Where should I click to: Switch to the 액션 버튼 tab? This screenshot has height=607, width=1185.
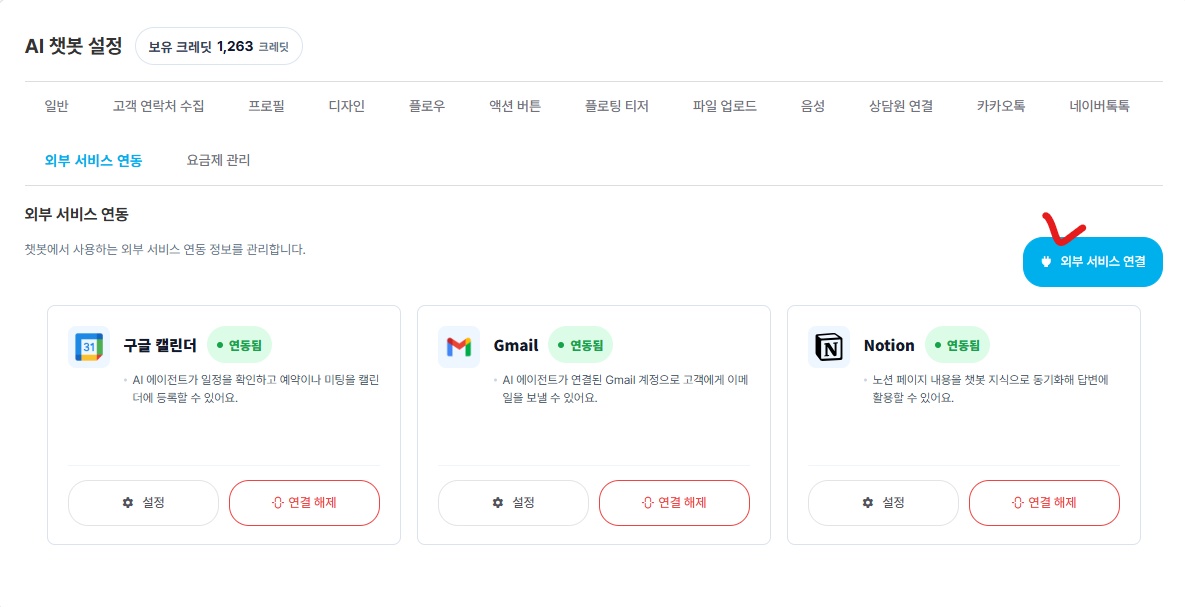[515, 106]
